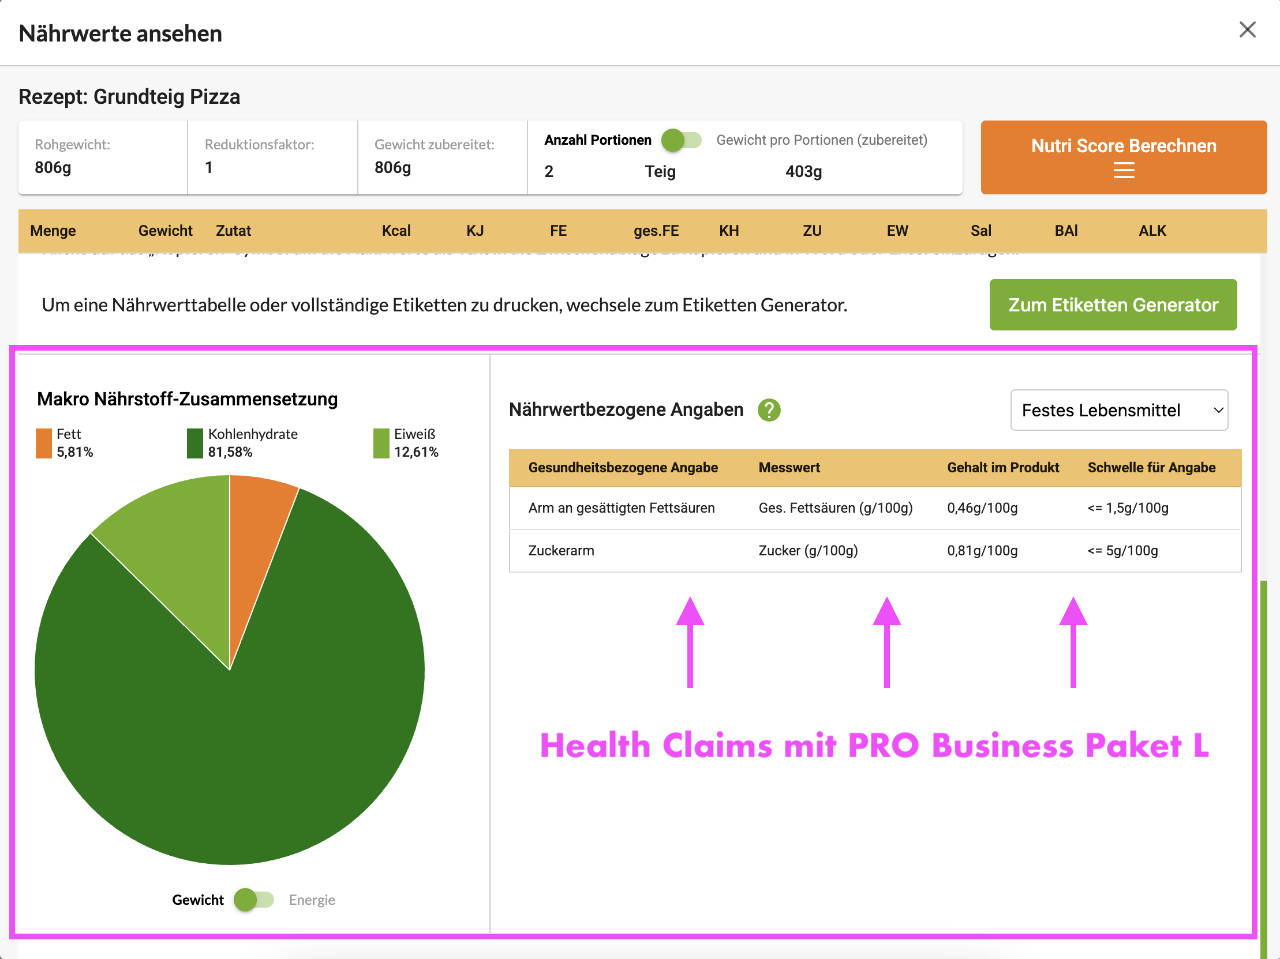The width and height of the screenshot is (1280, 959).
Task: Click the dark green Kohlenhydrate legend swatch
Action: [194, 441]
